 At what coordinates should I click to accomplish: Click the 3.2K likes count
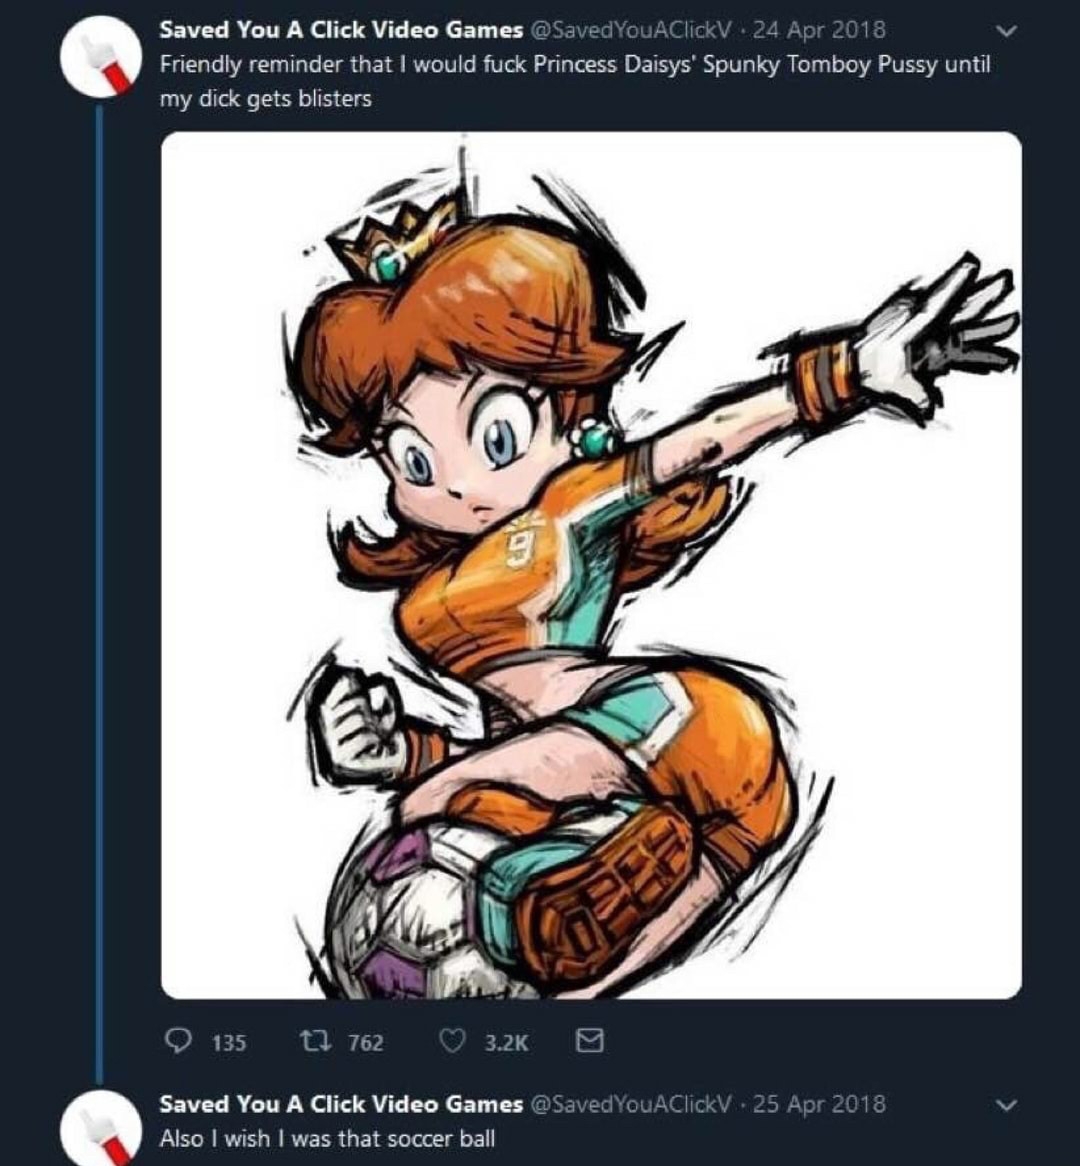[x=506, y=1043]
